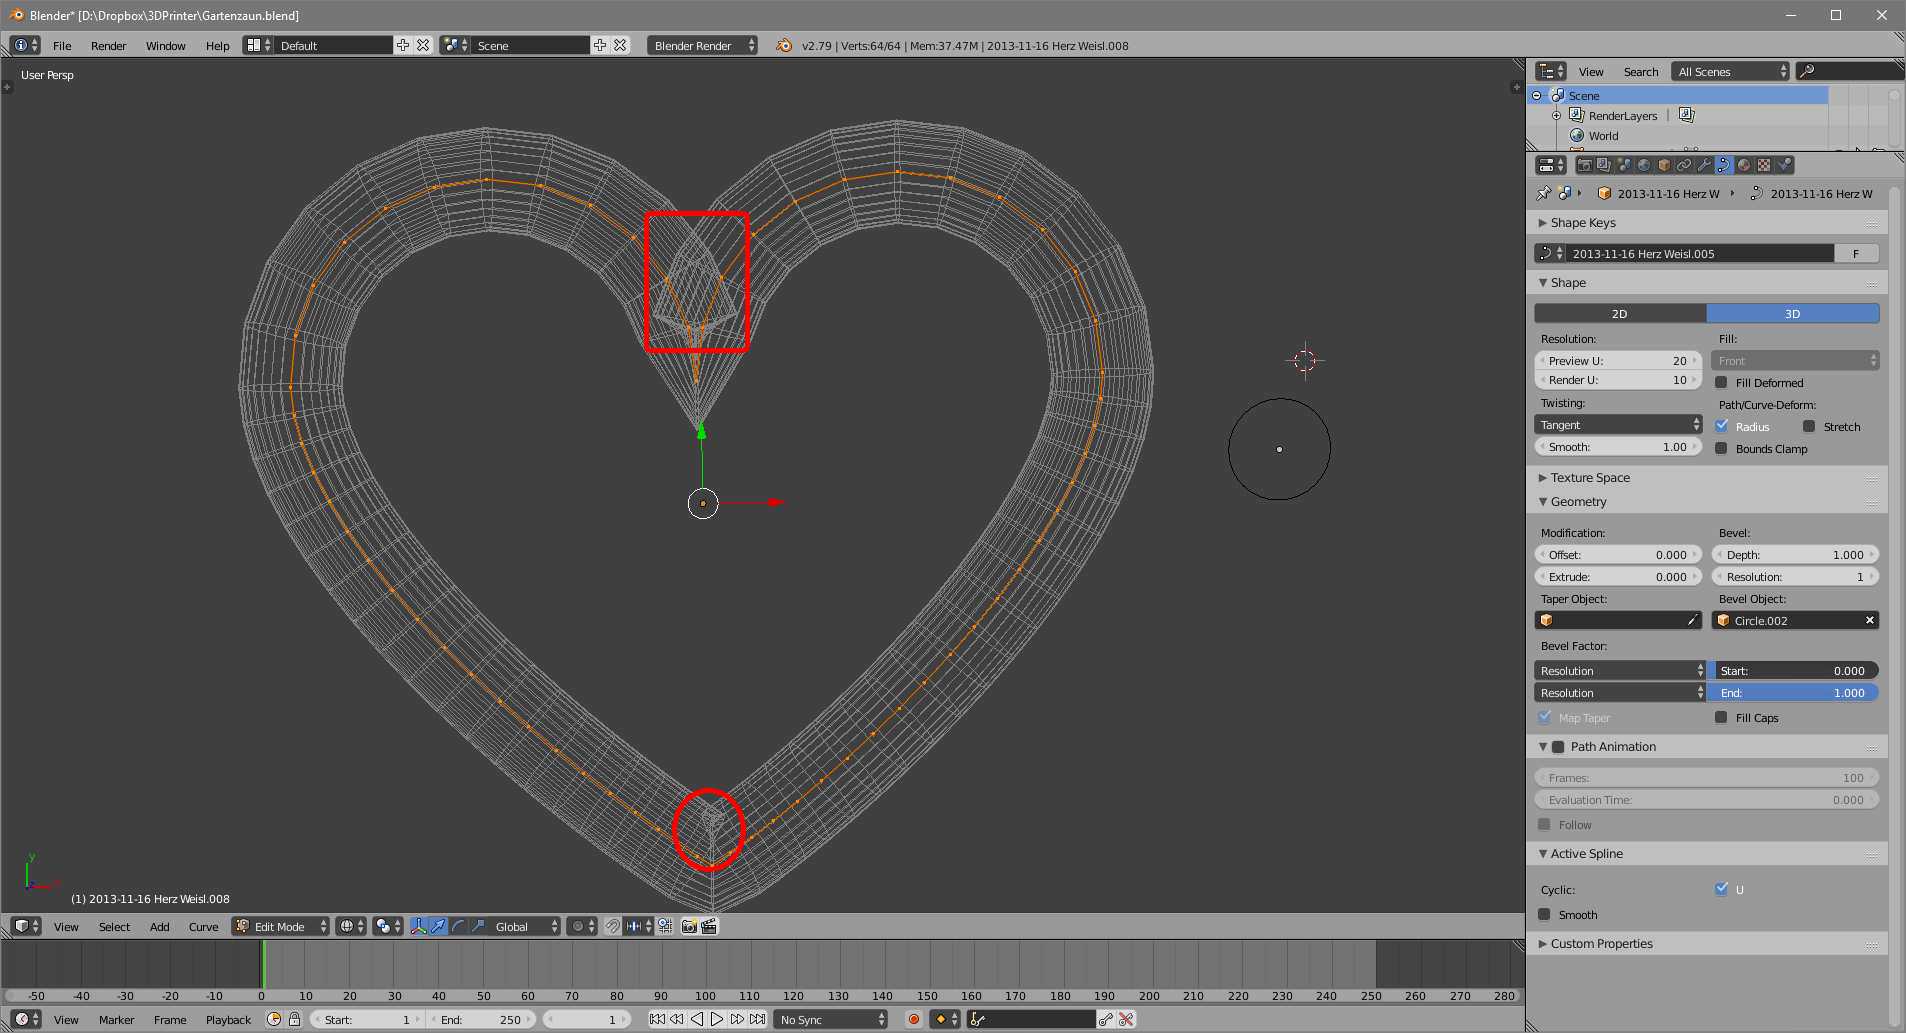Enable the Fill Caps checkbox
Screen dimensions: 1906x1033
(1722, 717)
